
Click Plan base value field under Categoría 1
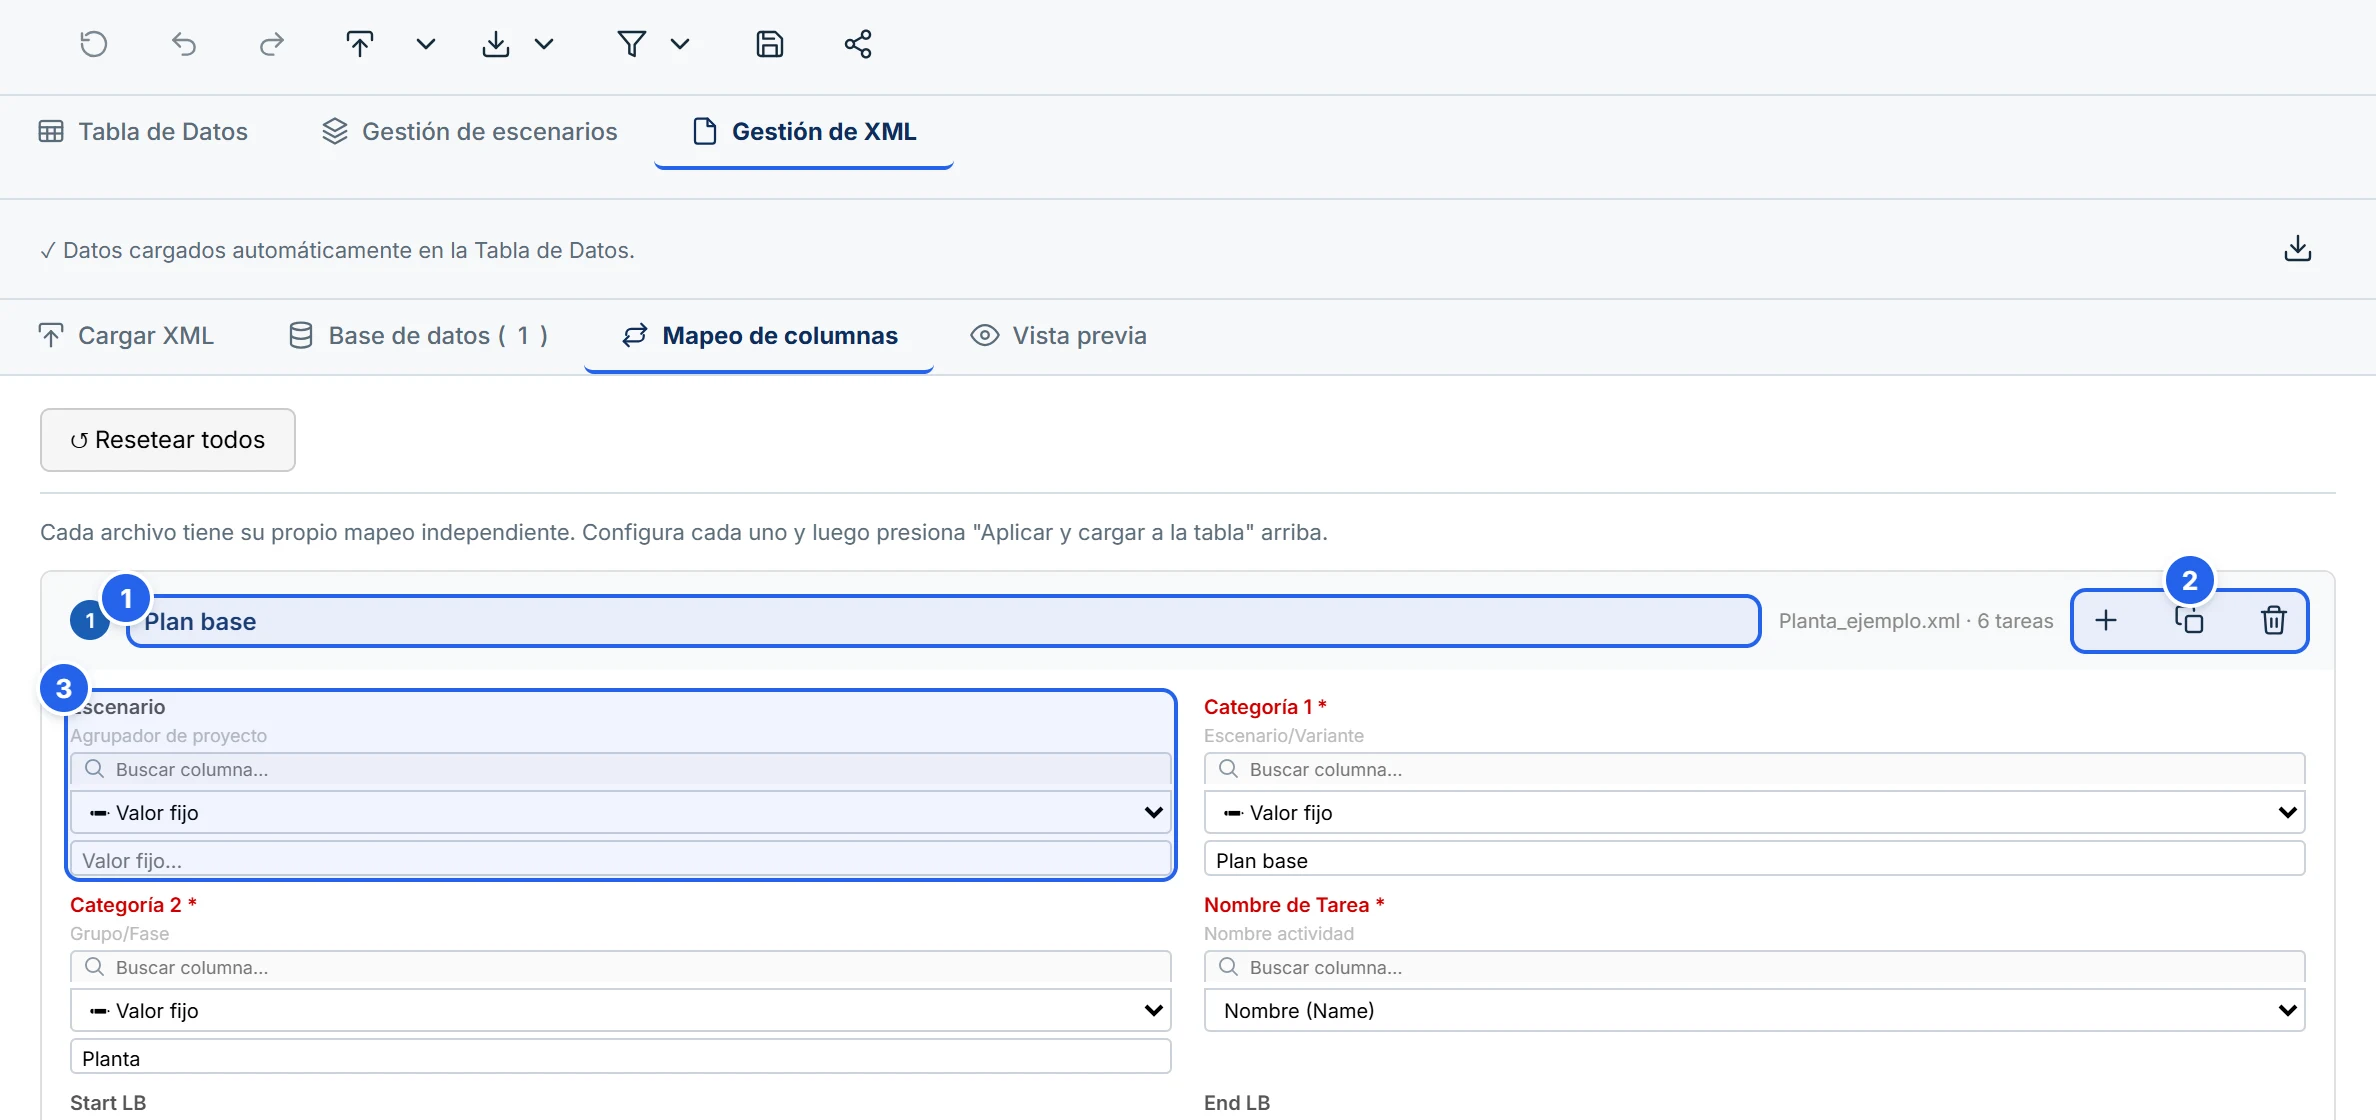pyautogui.click(x=1754, y=859)
